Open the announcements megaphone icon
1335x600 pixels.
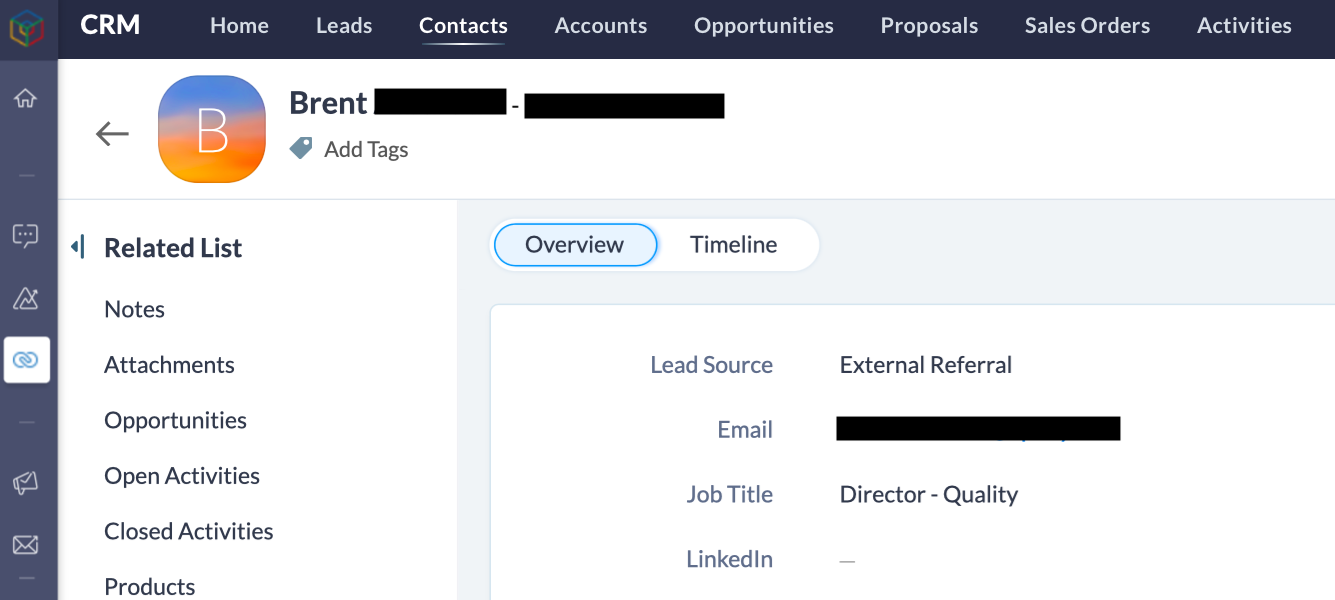coord(28,483)
